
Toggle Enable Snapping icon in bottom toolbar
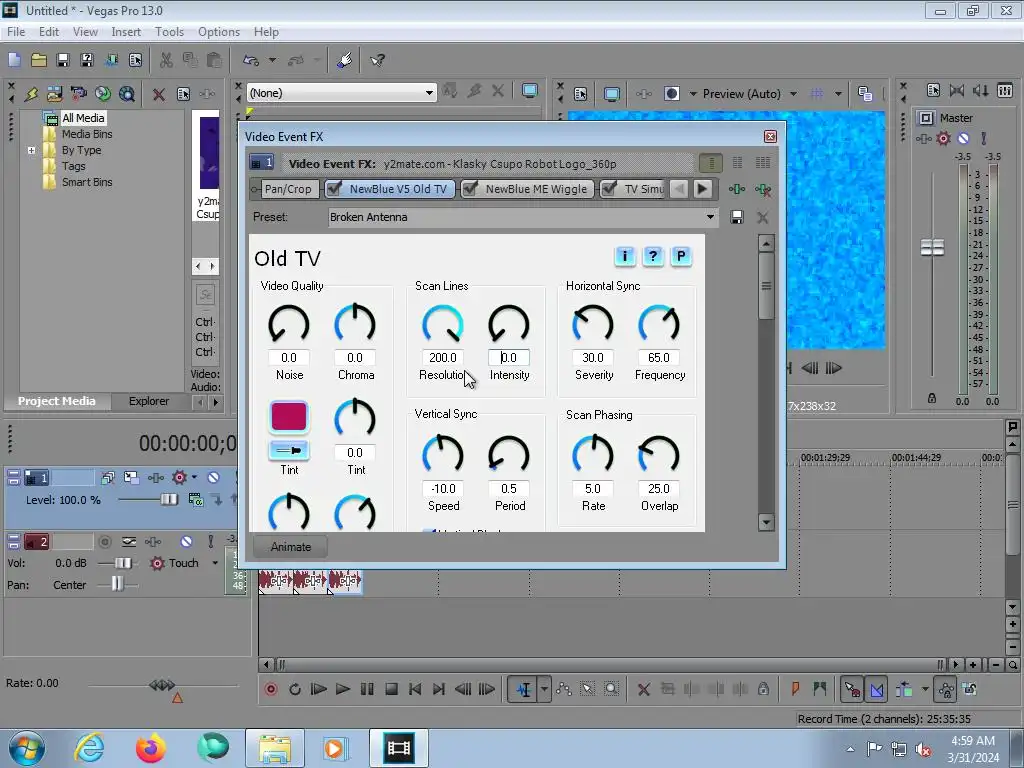[x=852, y=689]
